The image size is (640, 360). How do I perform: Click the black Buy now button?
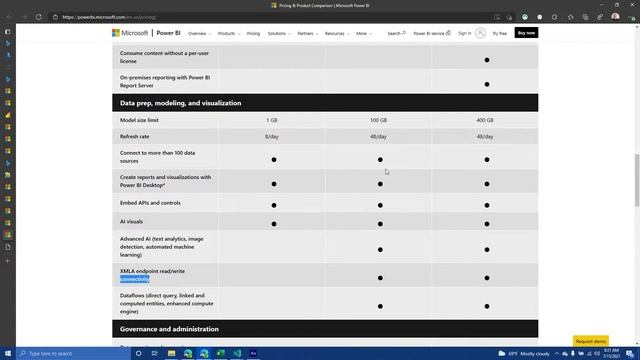click(x=526, y=33)
